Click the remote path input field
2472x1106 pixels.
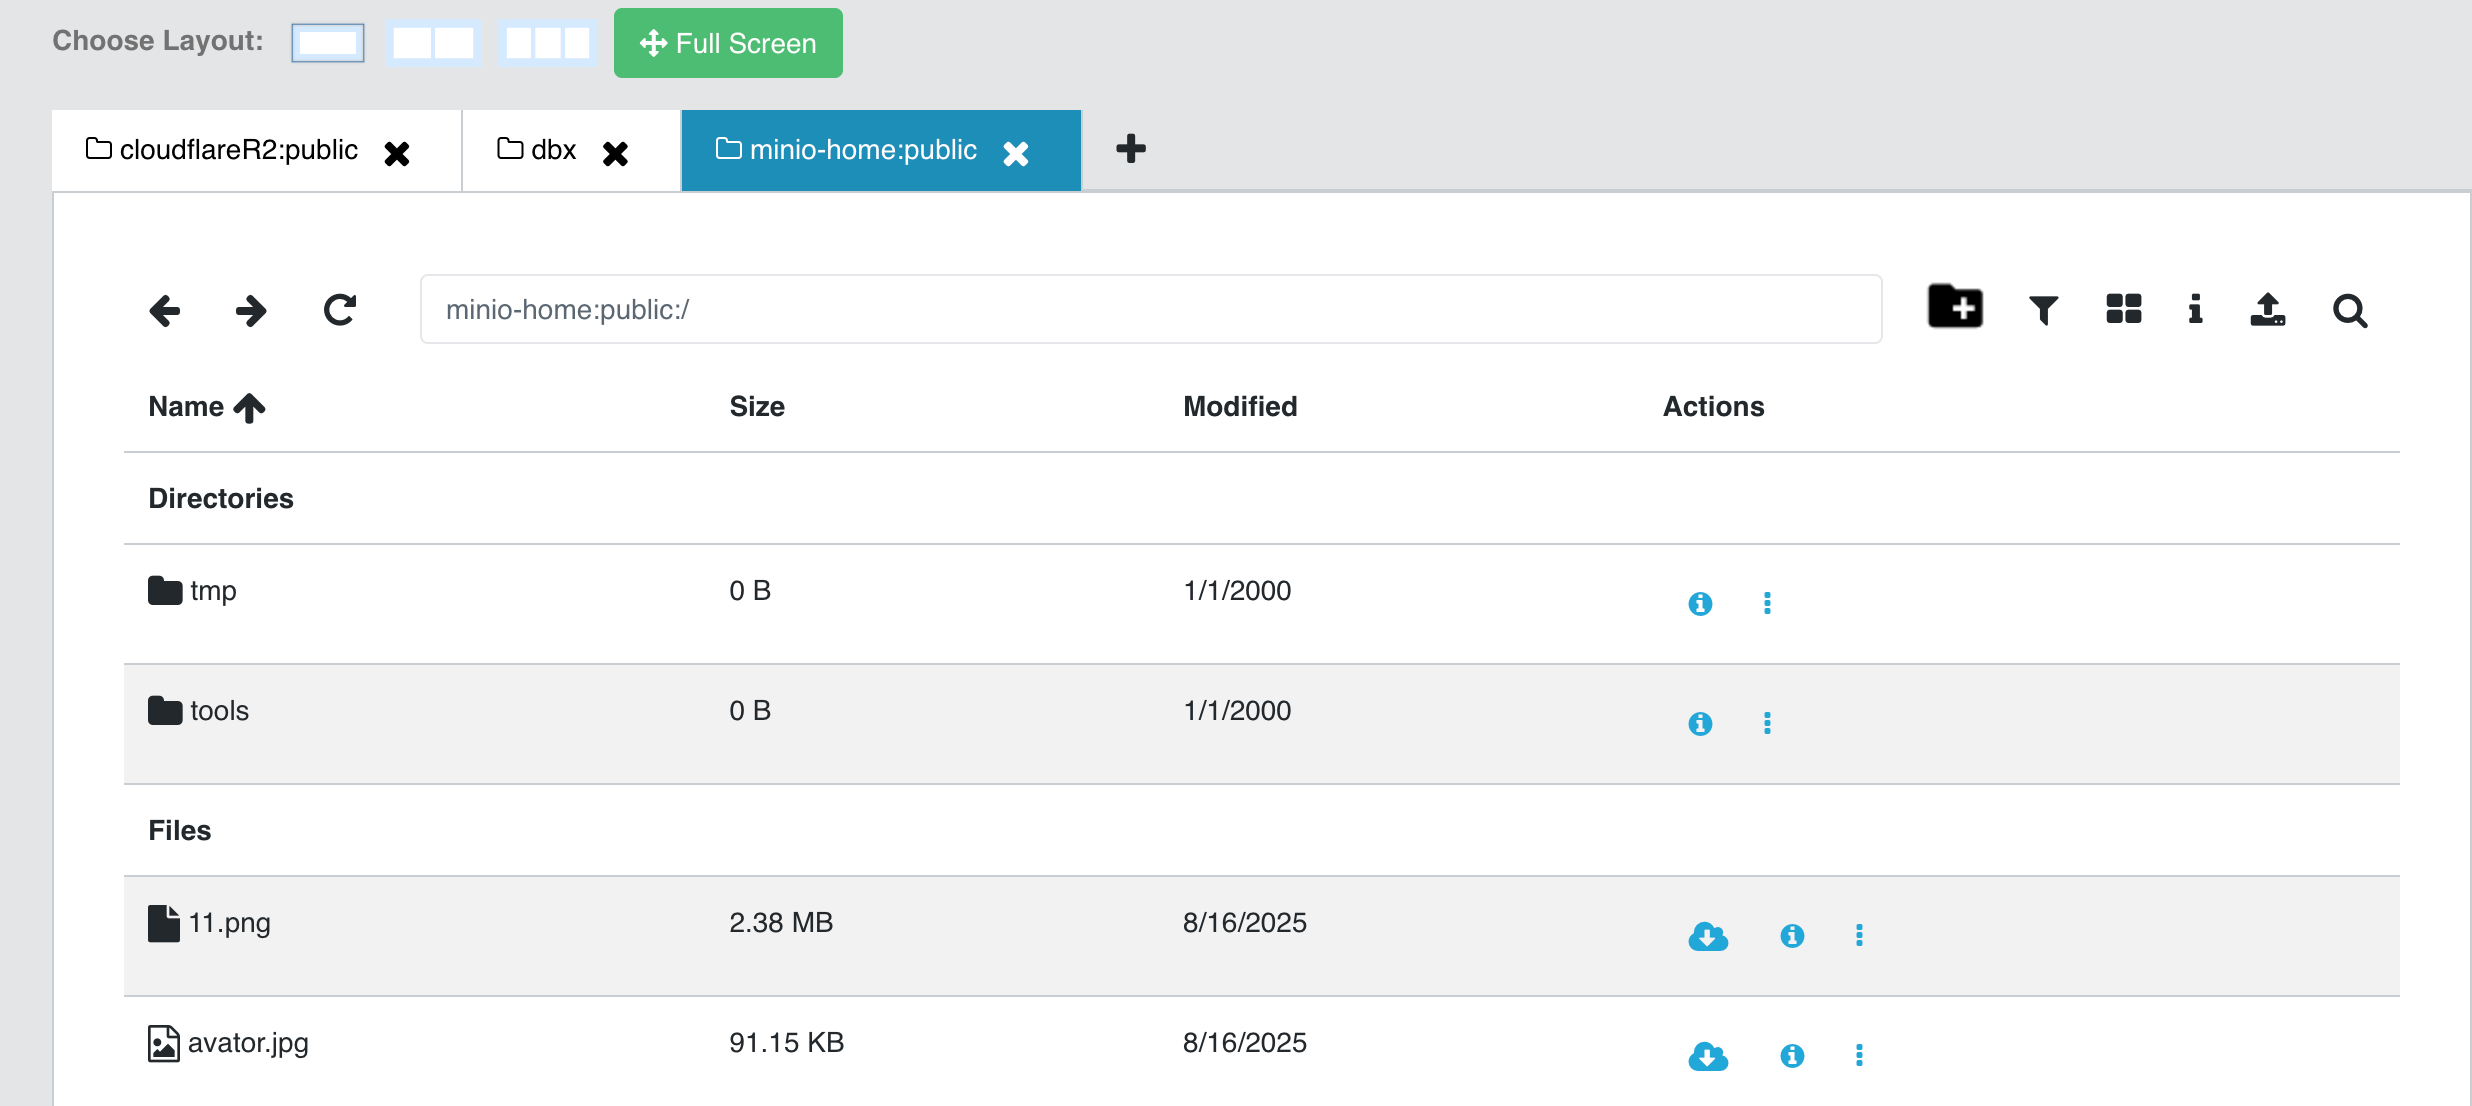click(1150, 310)
